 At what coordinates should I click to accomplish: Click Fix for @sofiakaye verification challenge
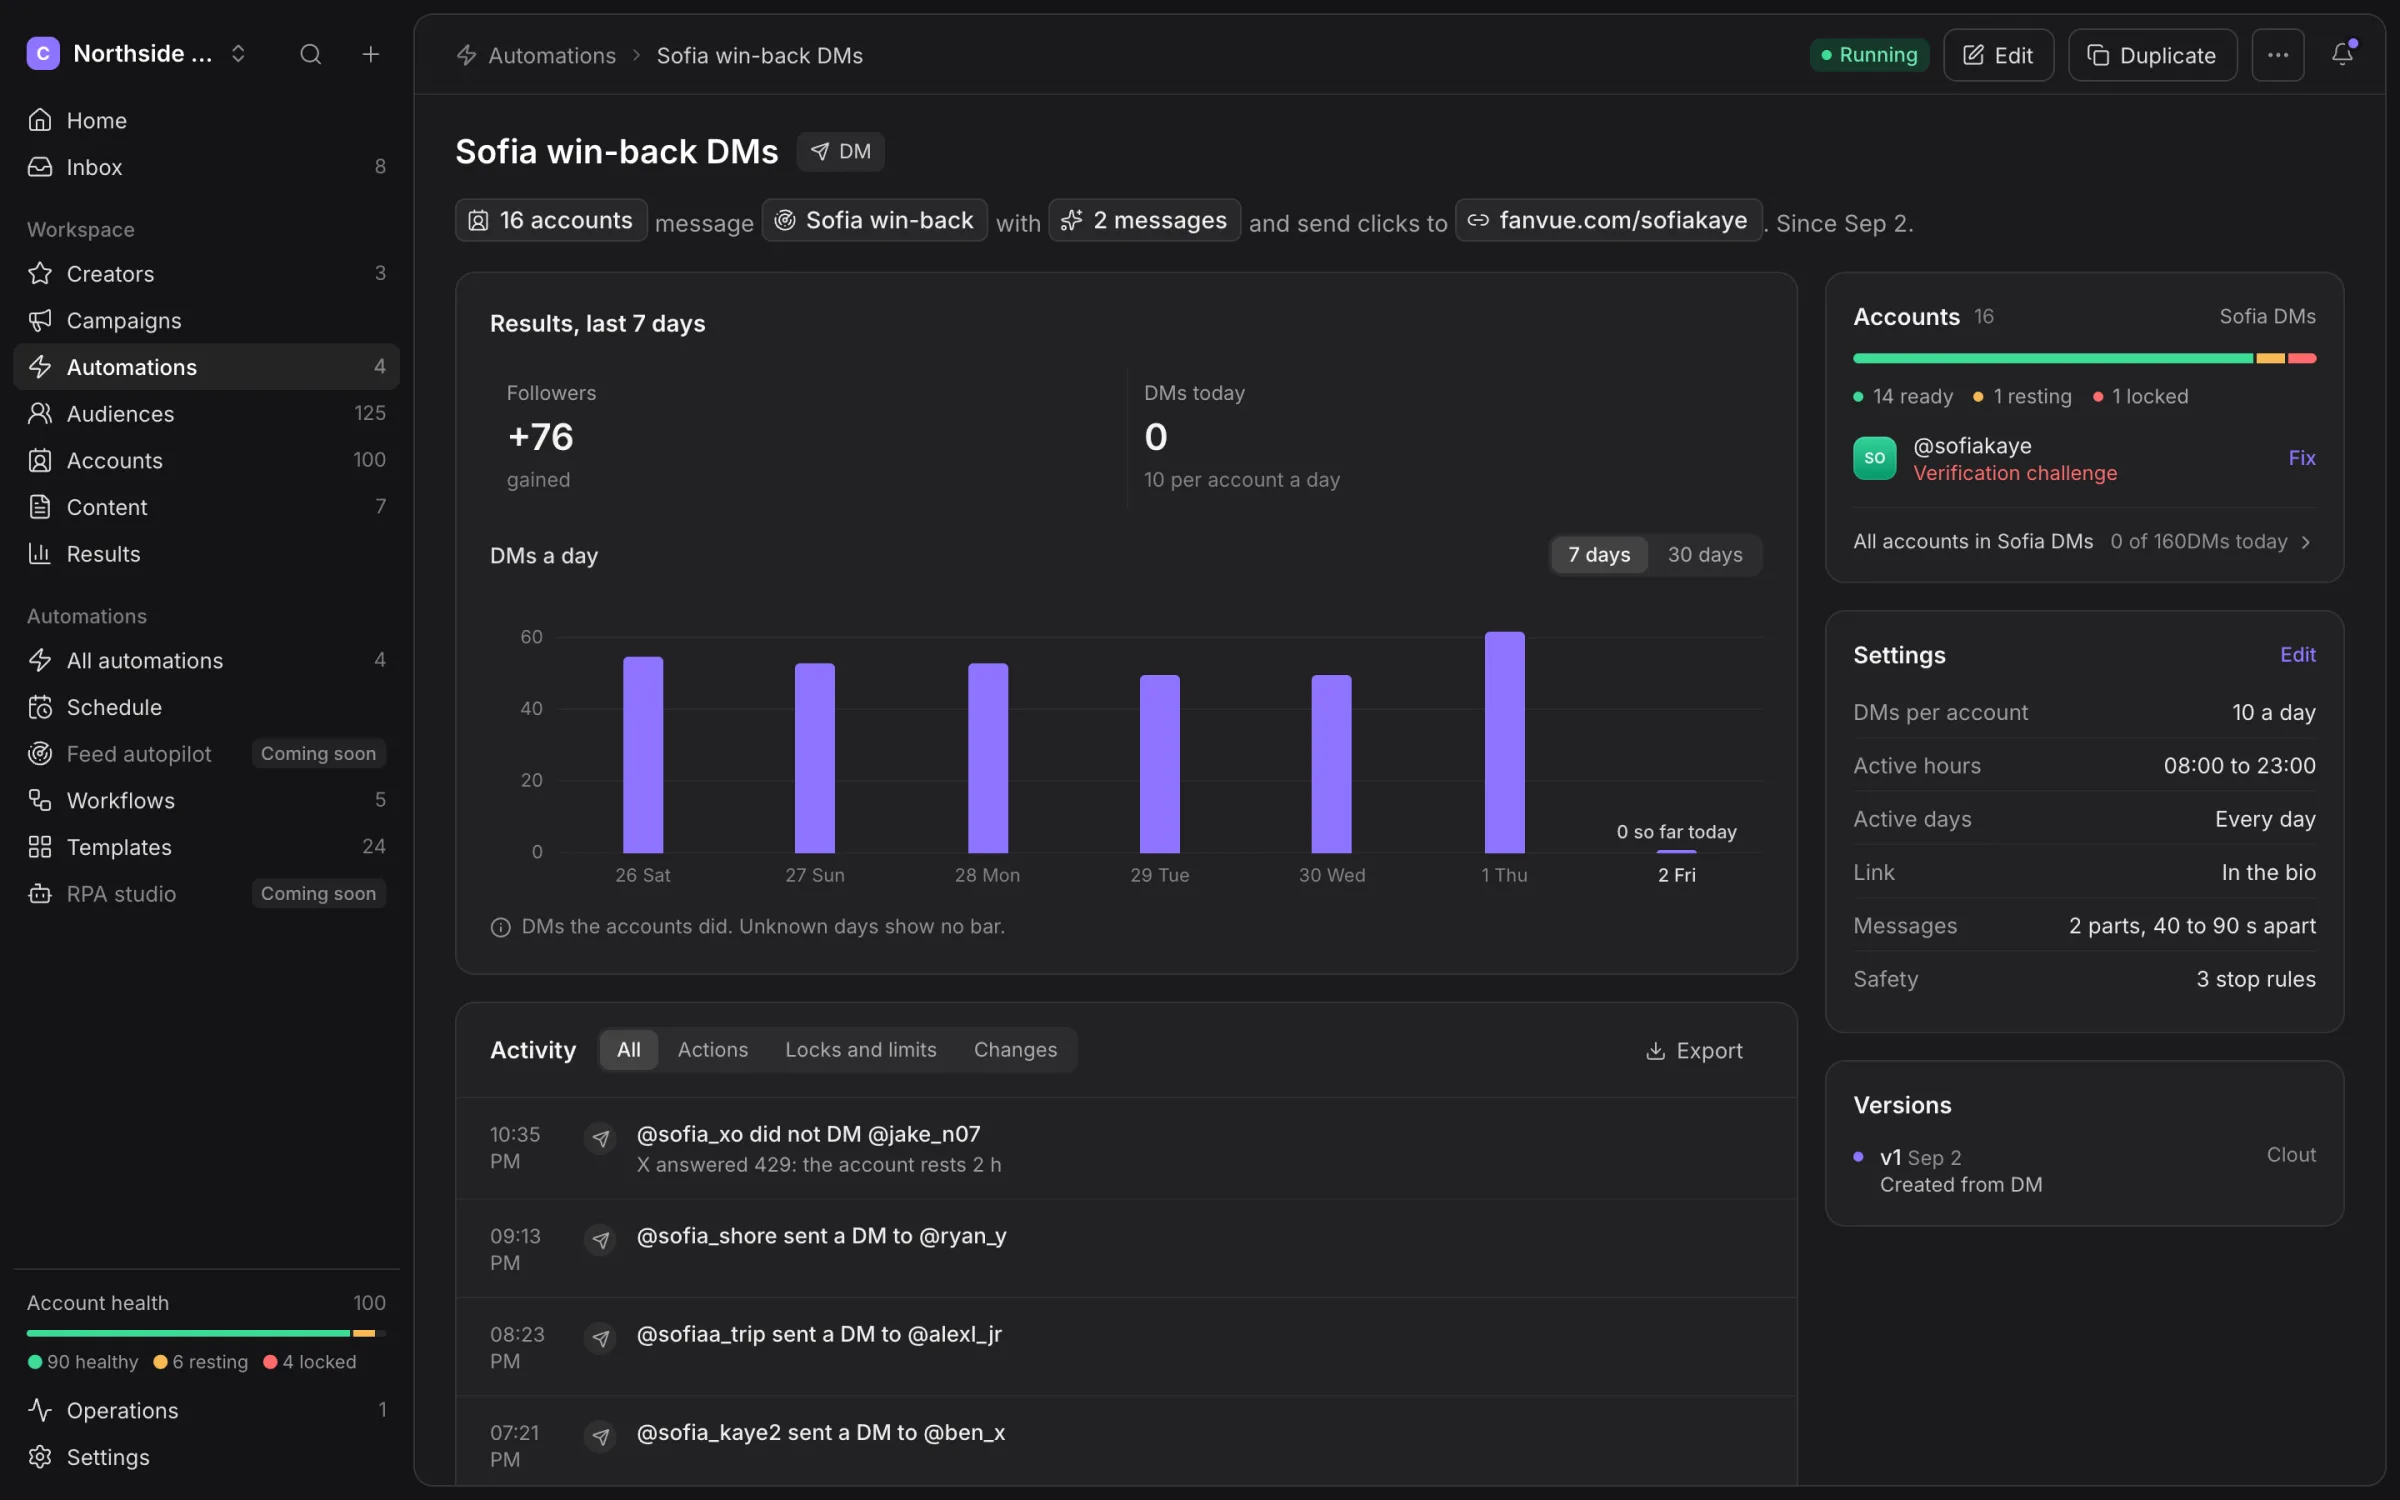point(2301,458)
